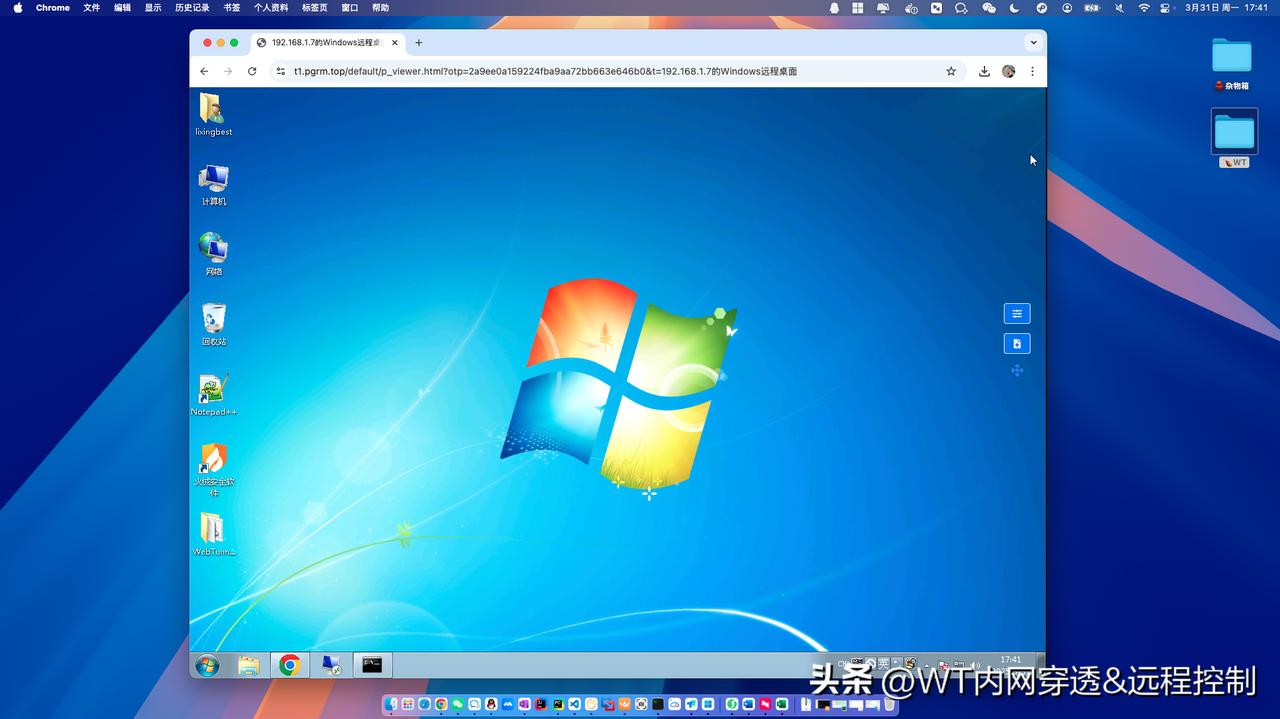Click the WeChat menu bar icon
This screenshot has width=1280, height=719.
pos(989,8)
